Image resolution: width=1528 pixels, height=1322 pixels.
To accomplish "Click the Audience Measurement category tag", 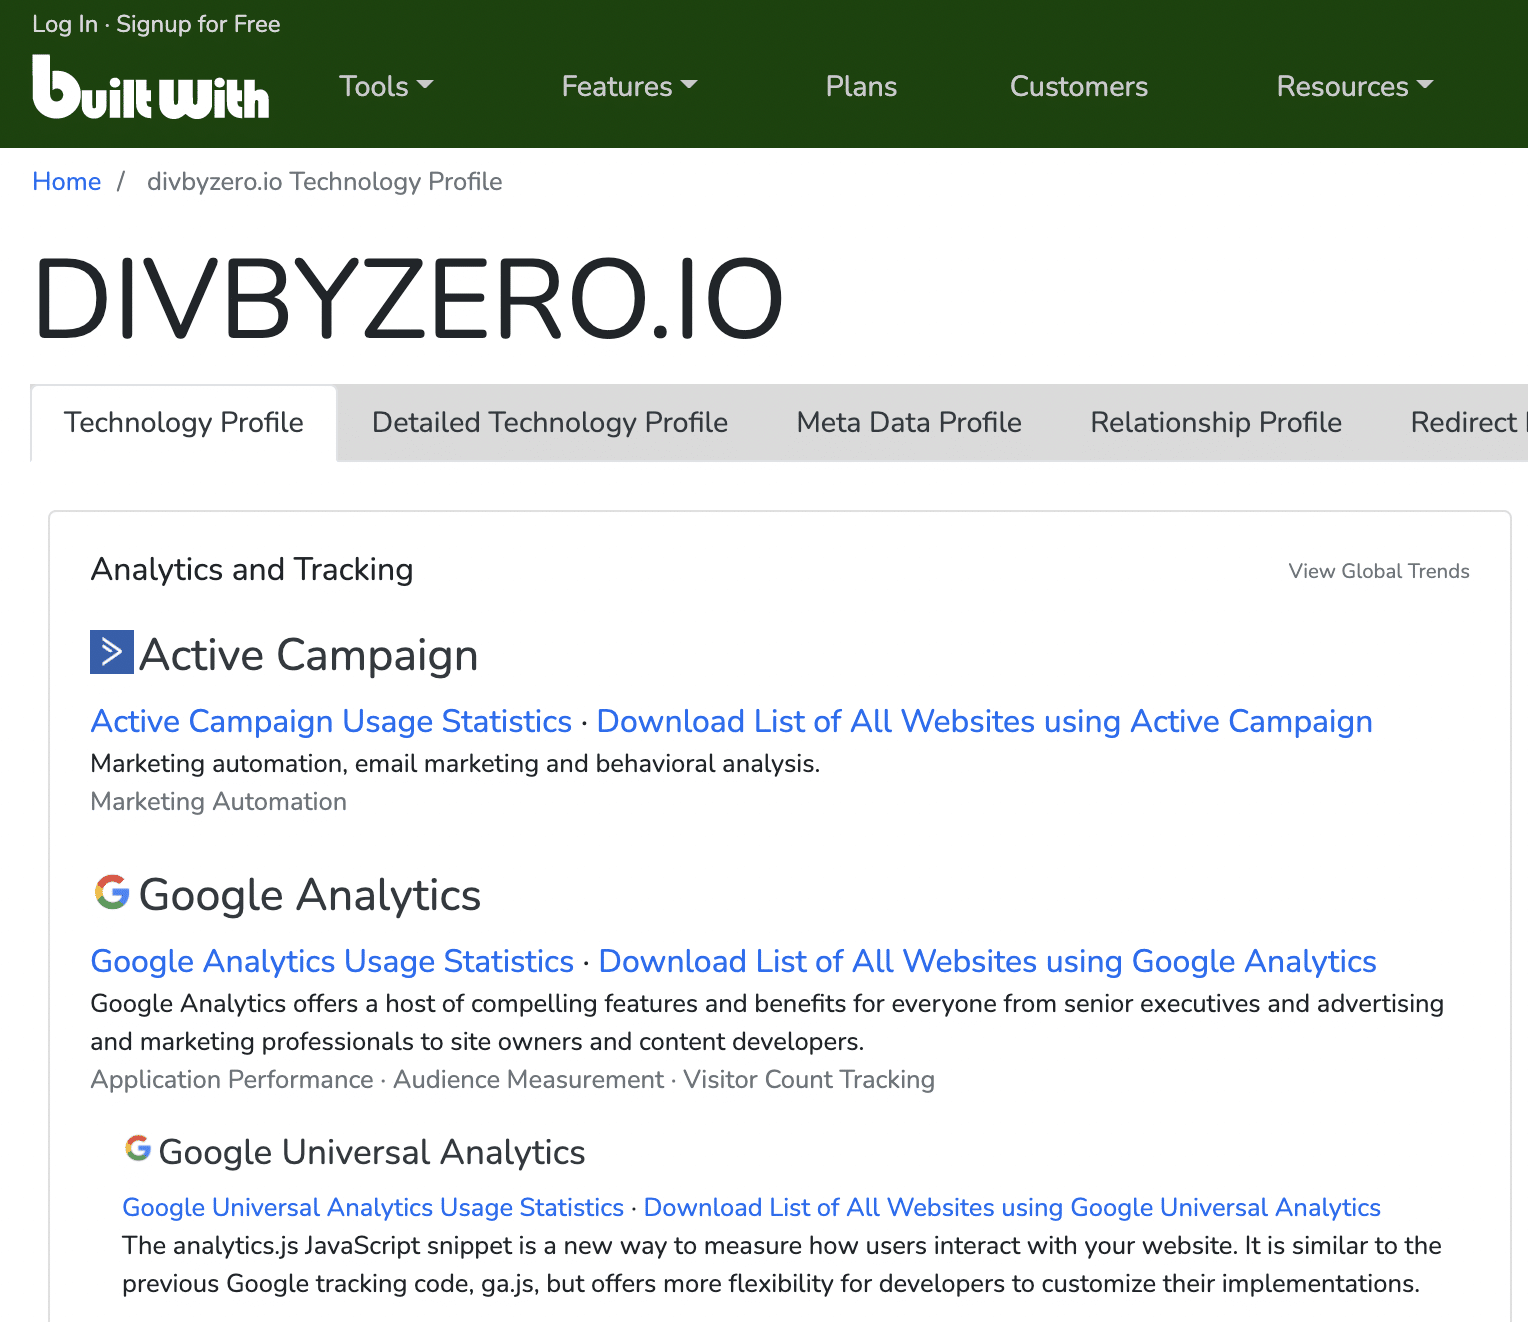I will click(528, 1079).
